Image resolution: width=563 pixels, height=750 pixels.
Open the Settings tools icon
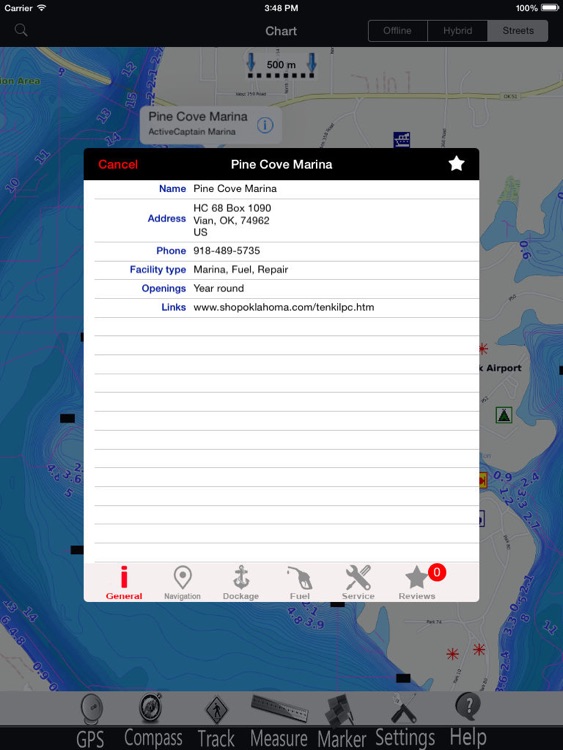[x=405, y=720]
